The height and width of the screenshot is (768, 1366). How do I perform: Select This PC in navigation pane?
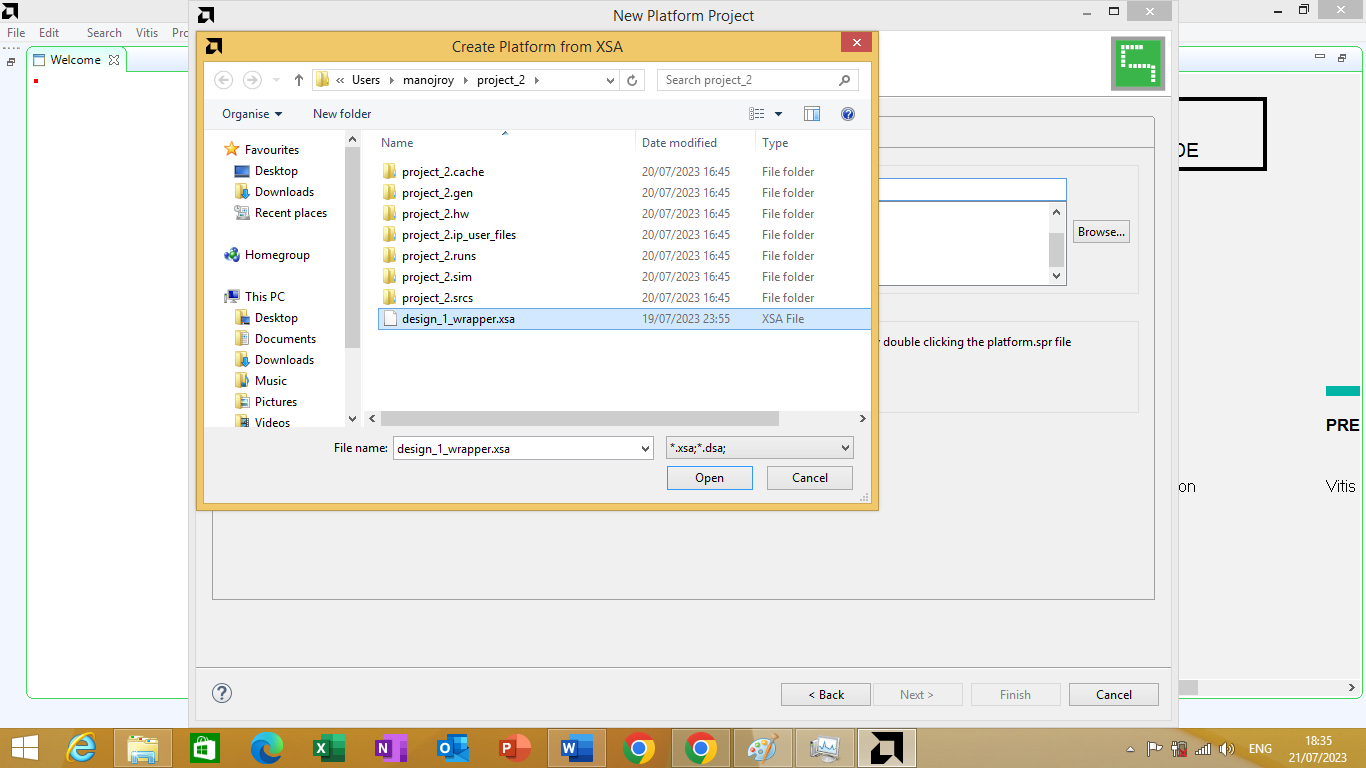[264, 297]
